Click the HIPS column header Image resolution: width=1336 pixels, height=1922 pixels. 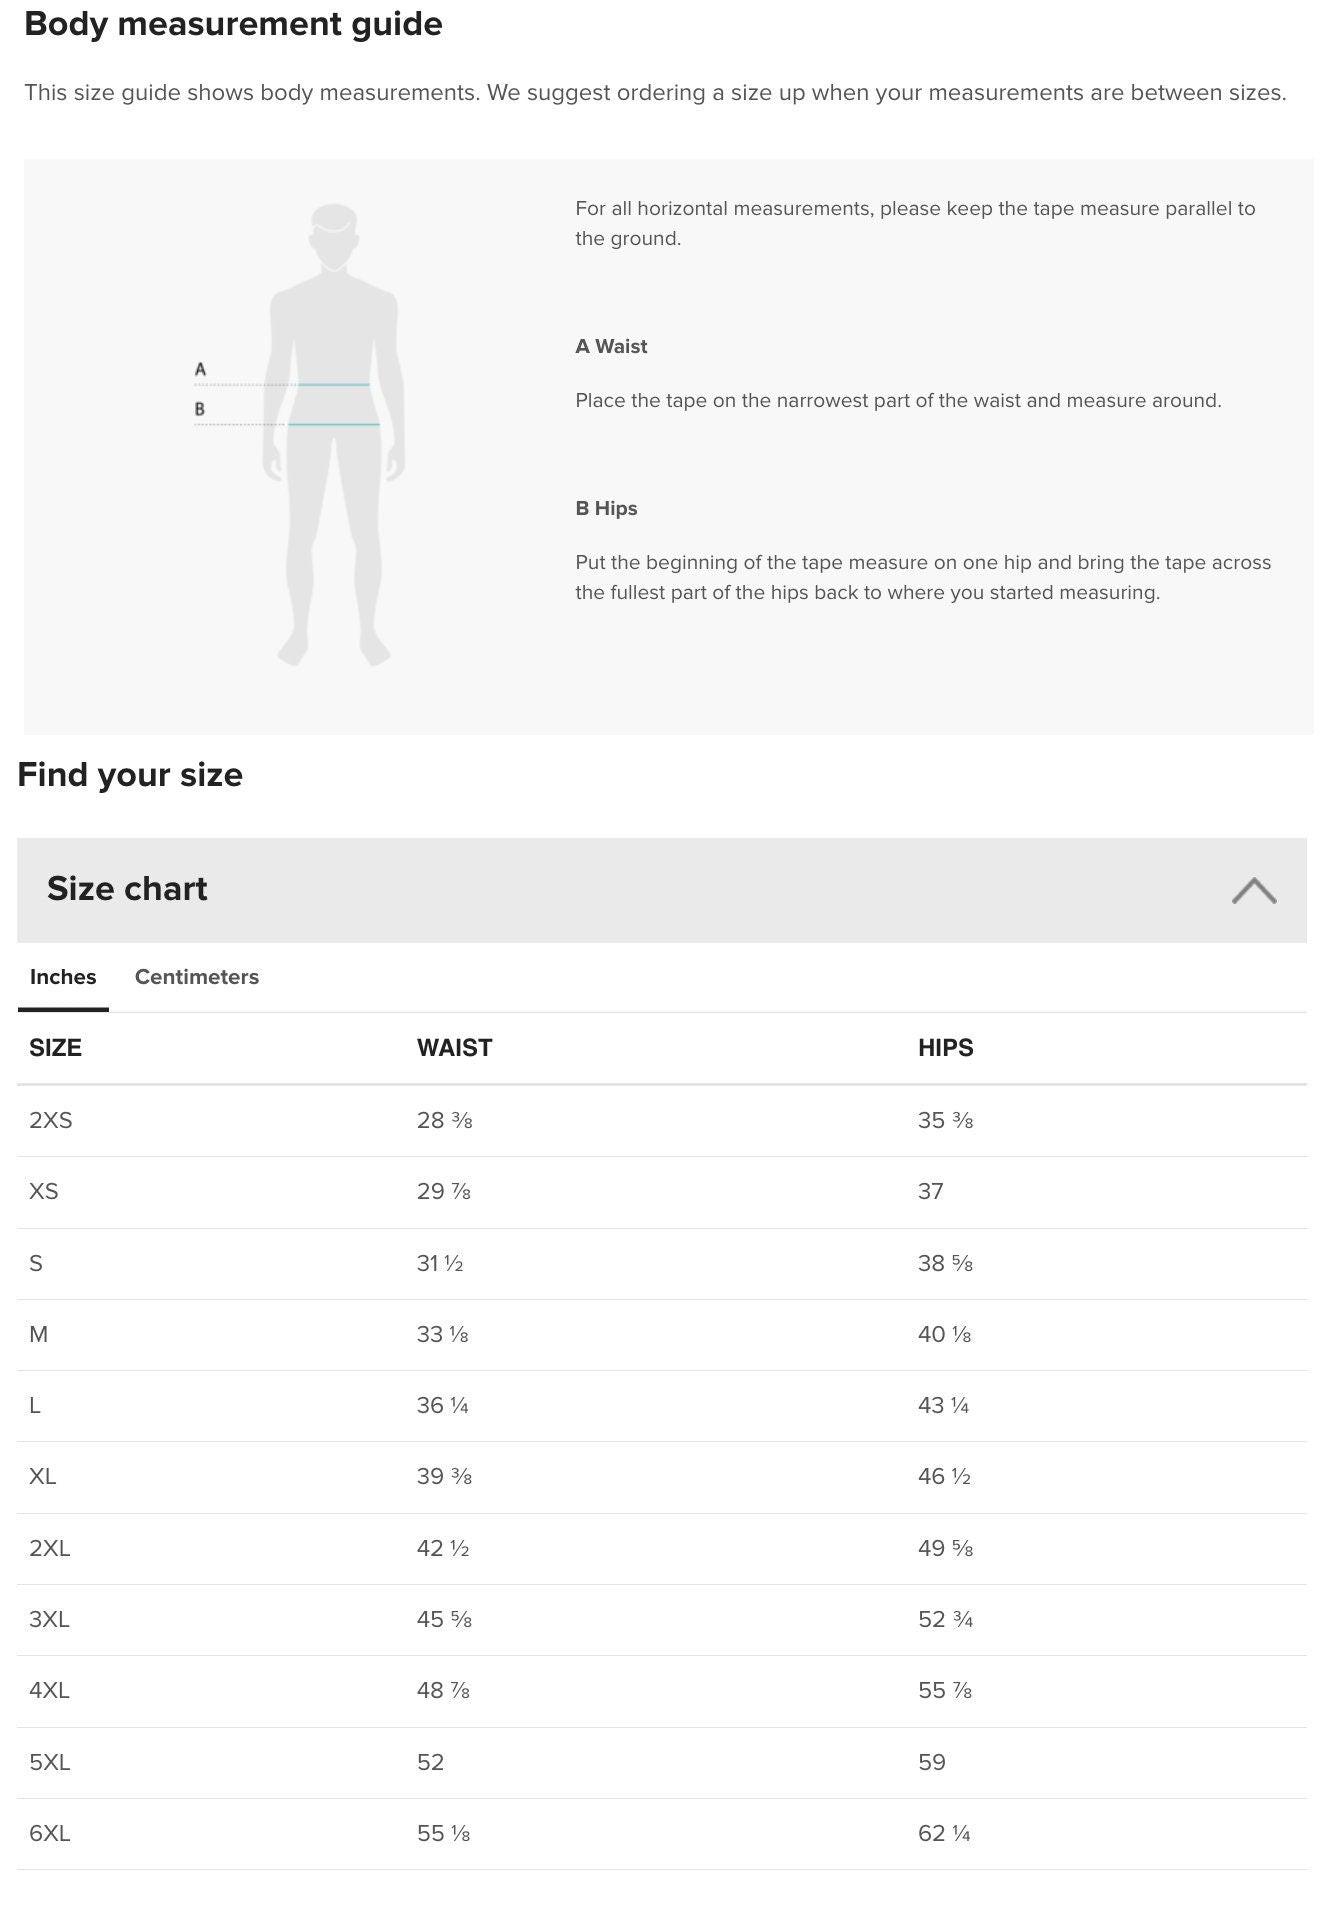click(x=946, y=1047)
